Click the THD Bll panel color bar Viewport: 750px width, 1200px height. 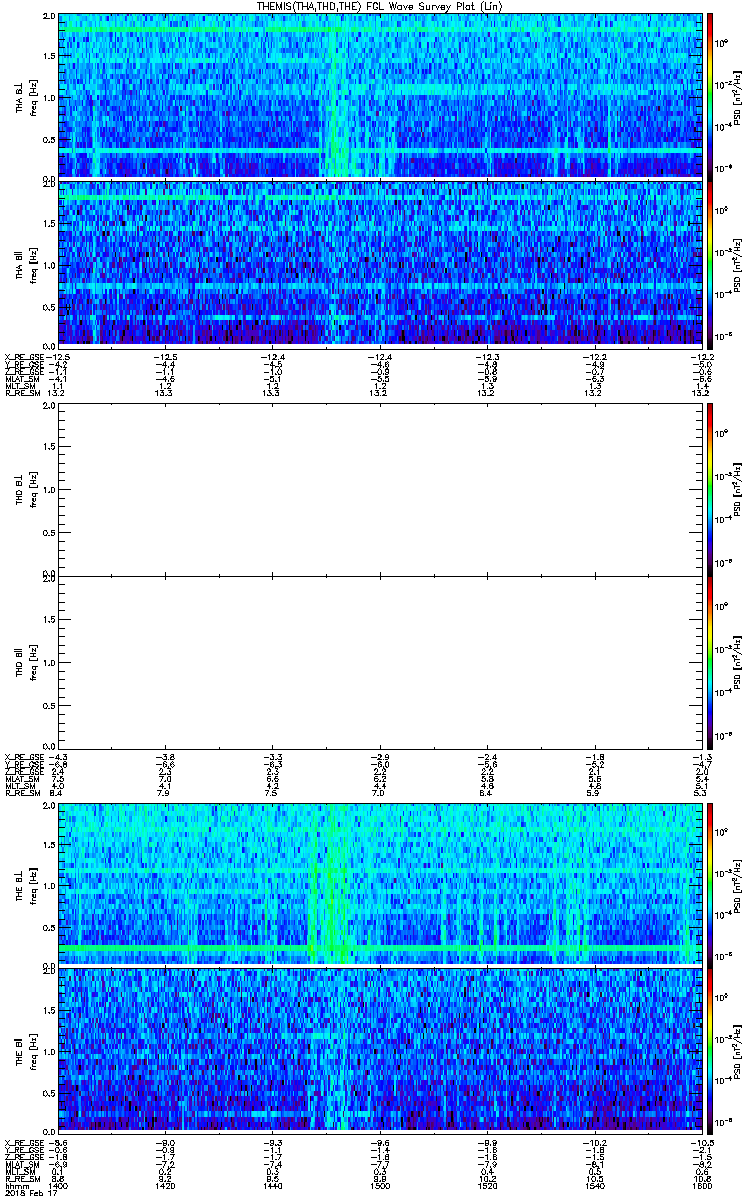[x=711, y=662]
